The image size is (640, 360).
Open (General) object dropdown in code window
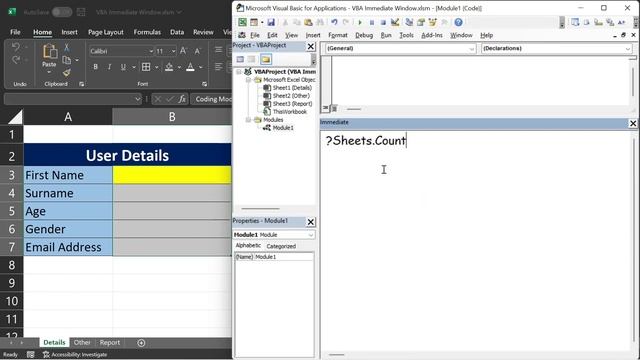point(471,49)
